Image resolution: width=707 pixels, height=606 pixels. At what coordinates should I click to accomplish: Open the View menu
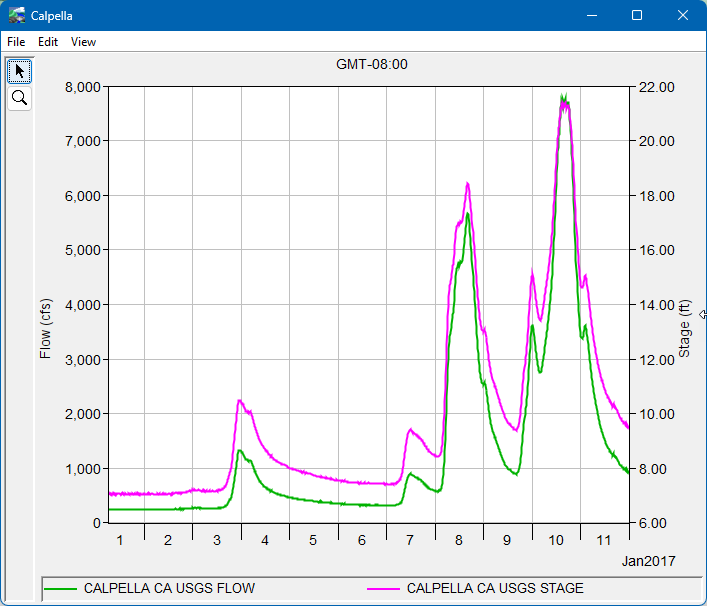point(83,42)
